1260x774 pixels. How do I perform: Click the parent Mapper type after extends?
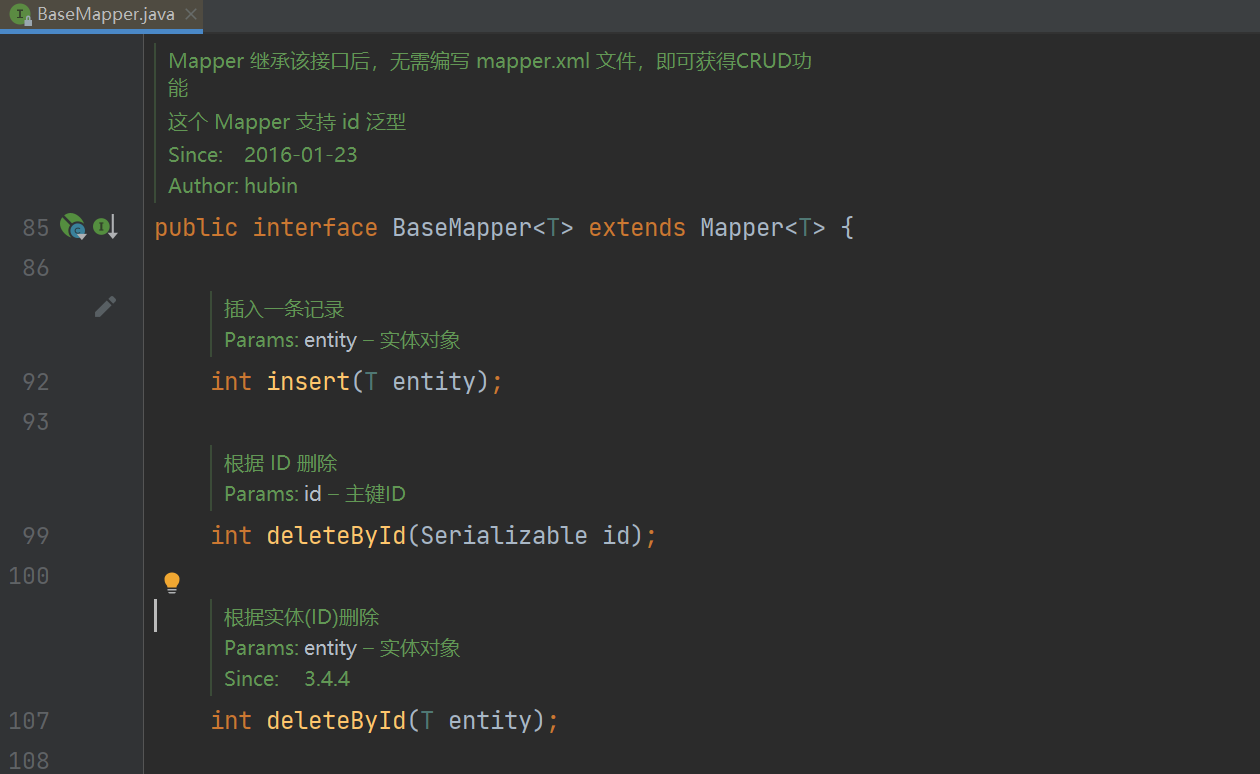click(741, 228)
